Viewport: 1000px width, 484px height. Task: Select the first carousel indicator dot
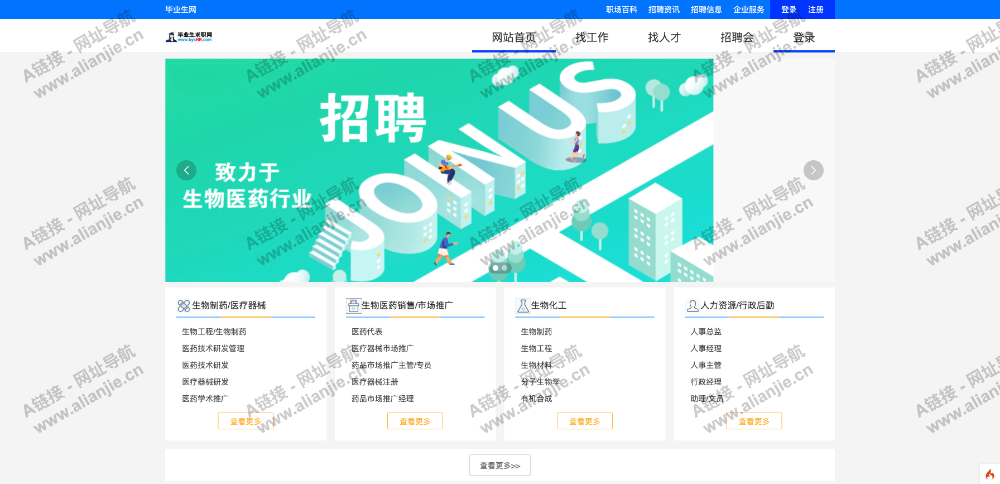click(495, 268)
